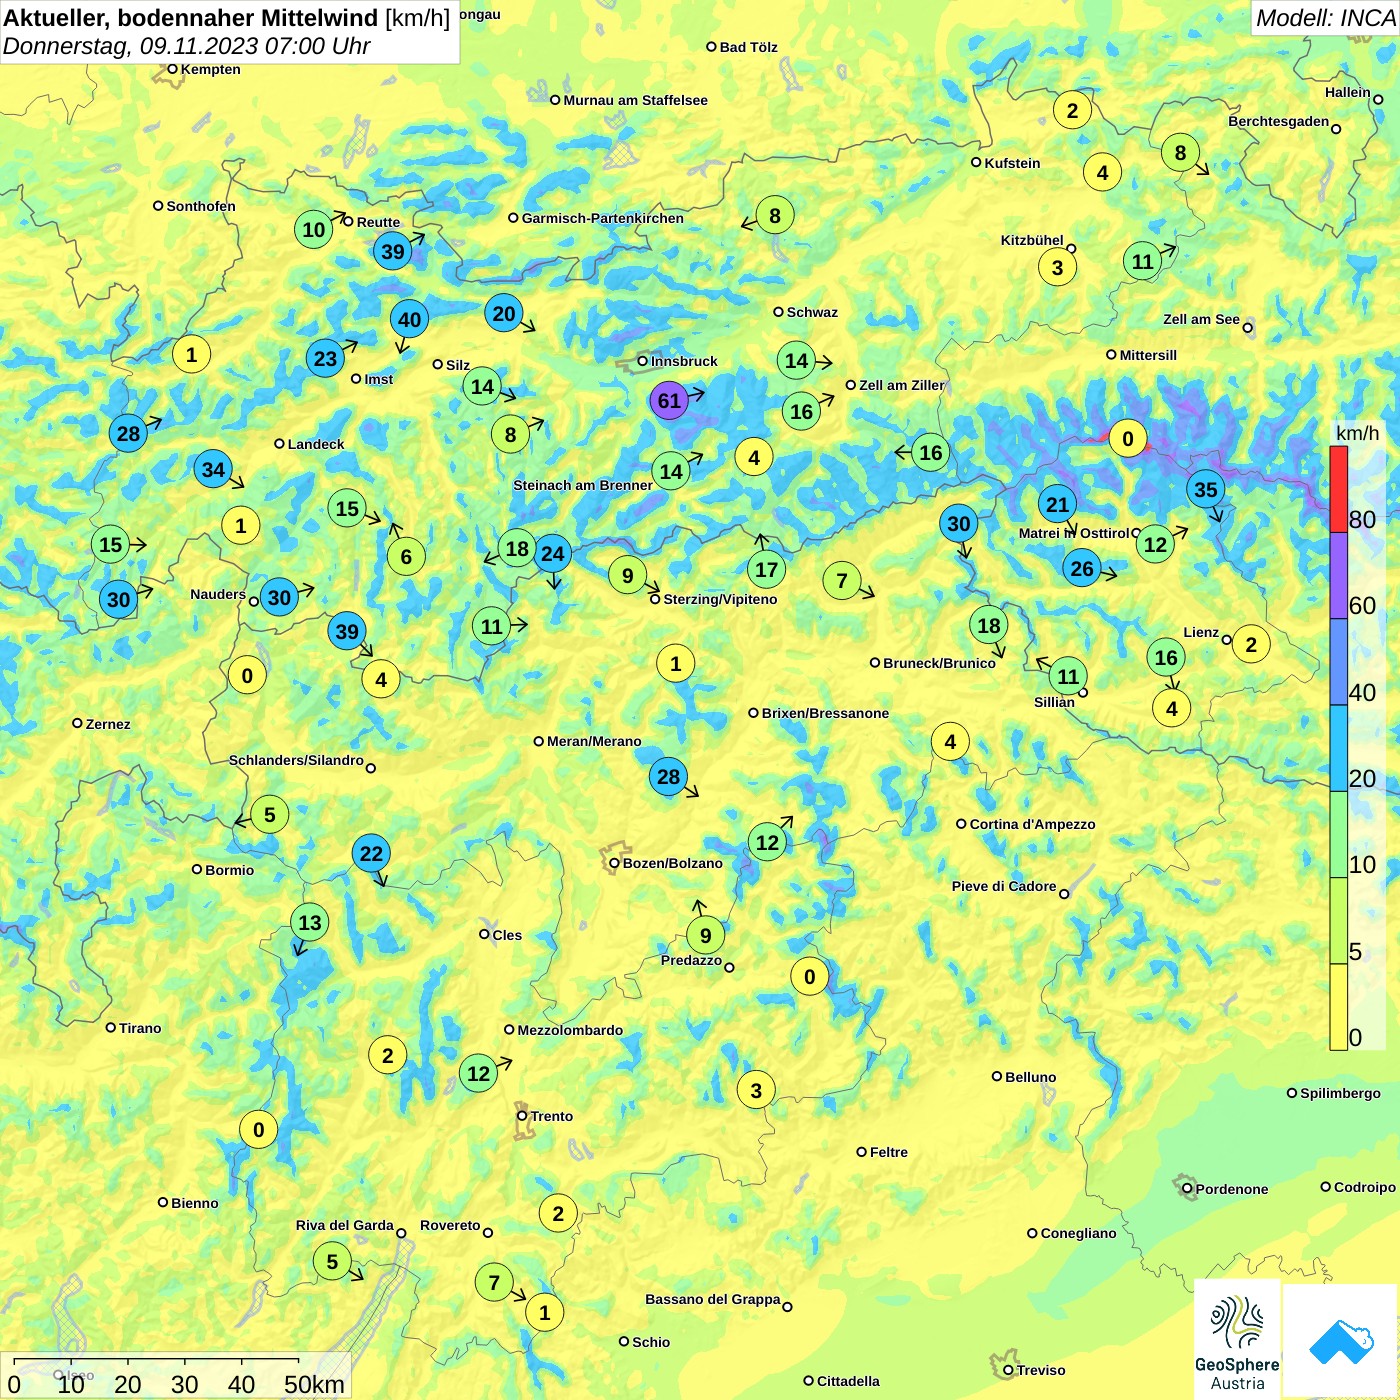
Task: Pick the light blue 20–40 legend swatch
Action: tap(1338, 749)
